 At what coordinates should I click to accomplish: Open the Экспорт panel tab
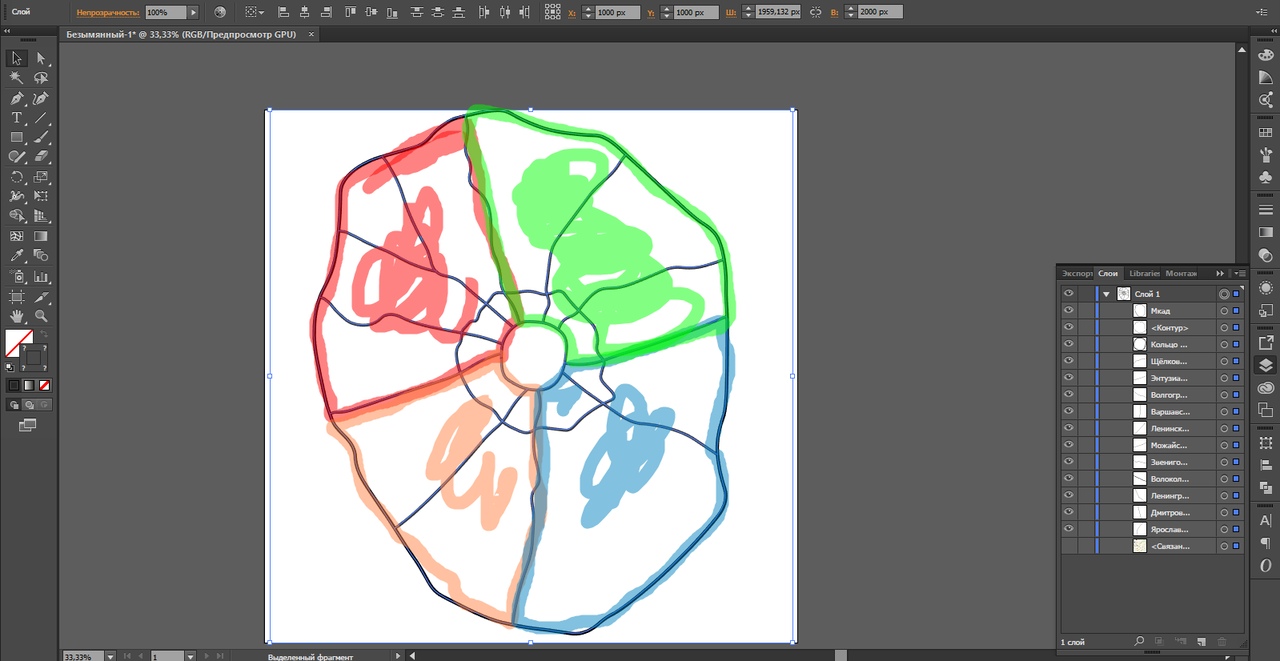pos(1077,273)
